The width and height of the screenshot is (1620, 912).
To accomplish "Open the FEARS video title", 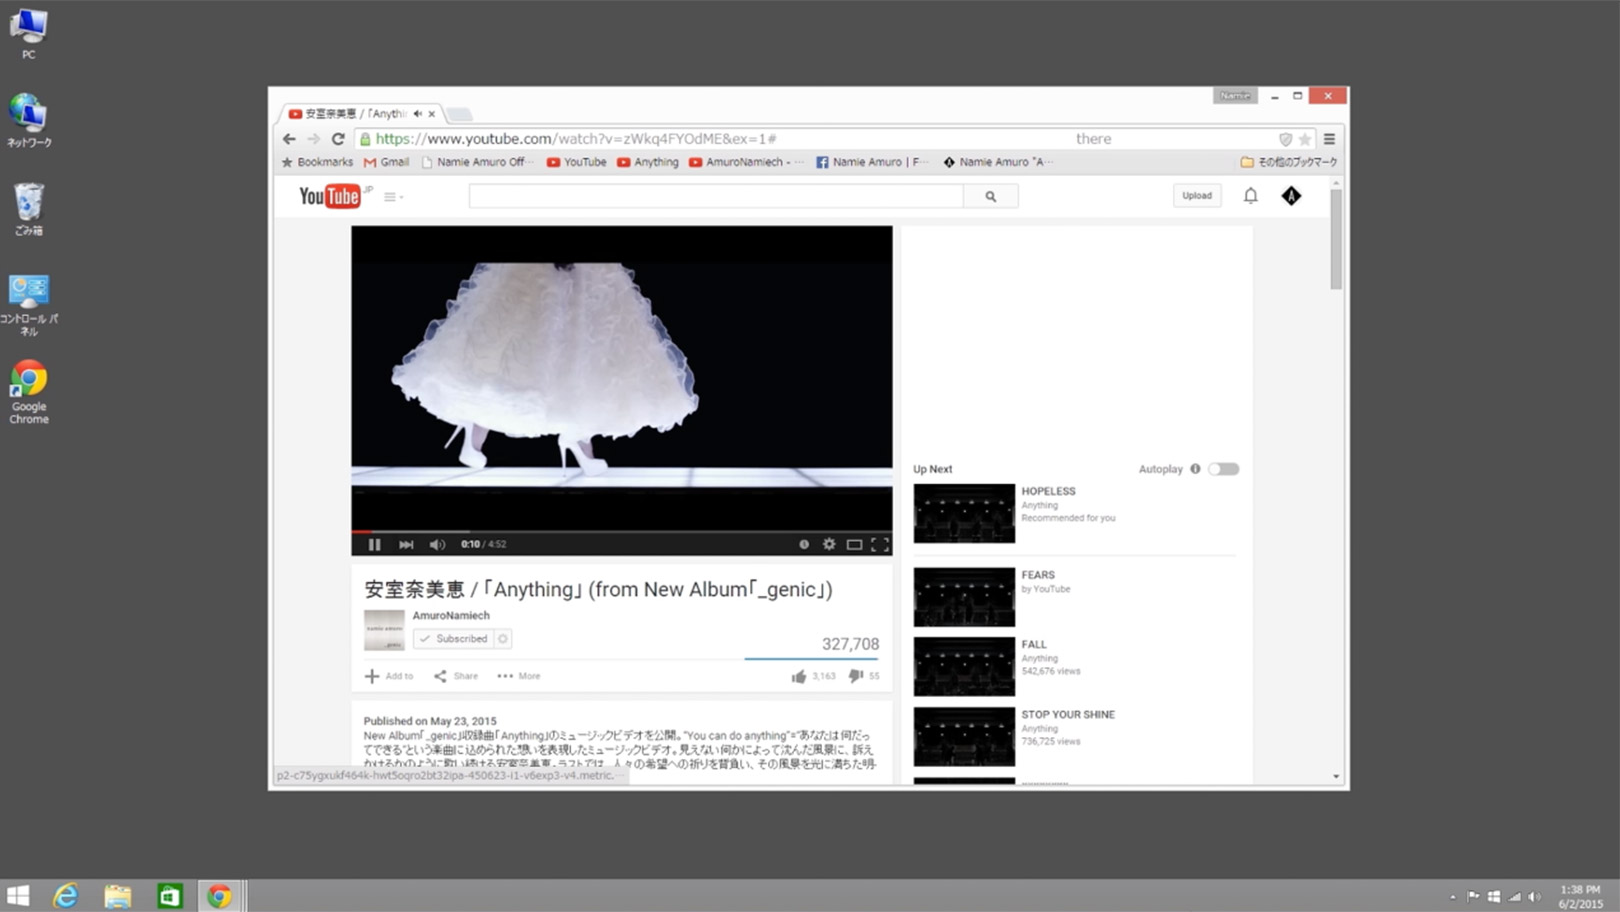I will (1038, 575).
